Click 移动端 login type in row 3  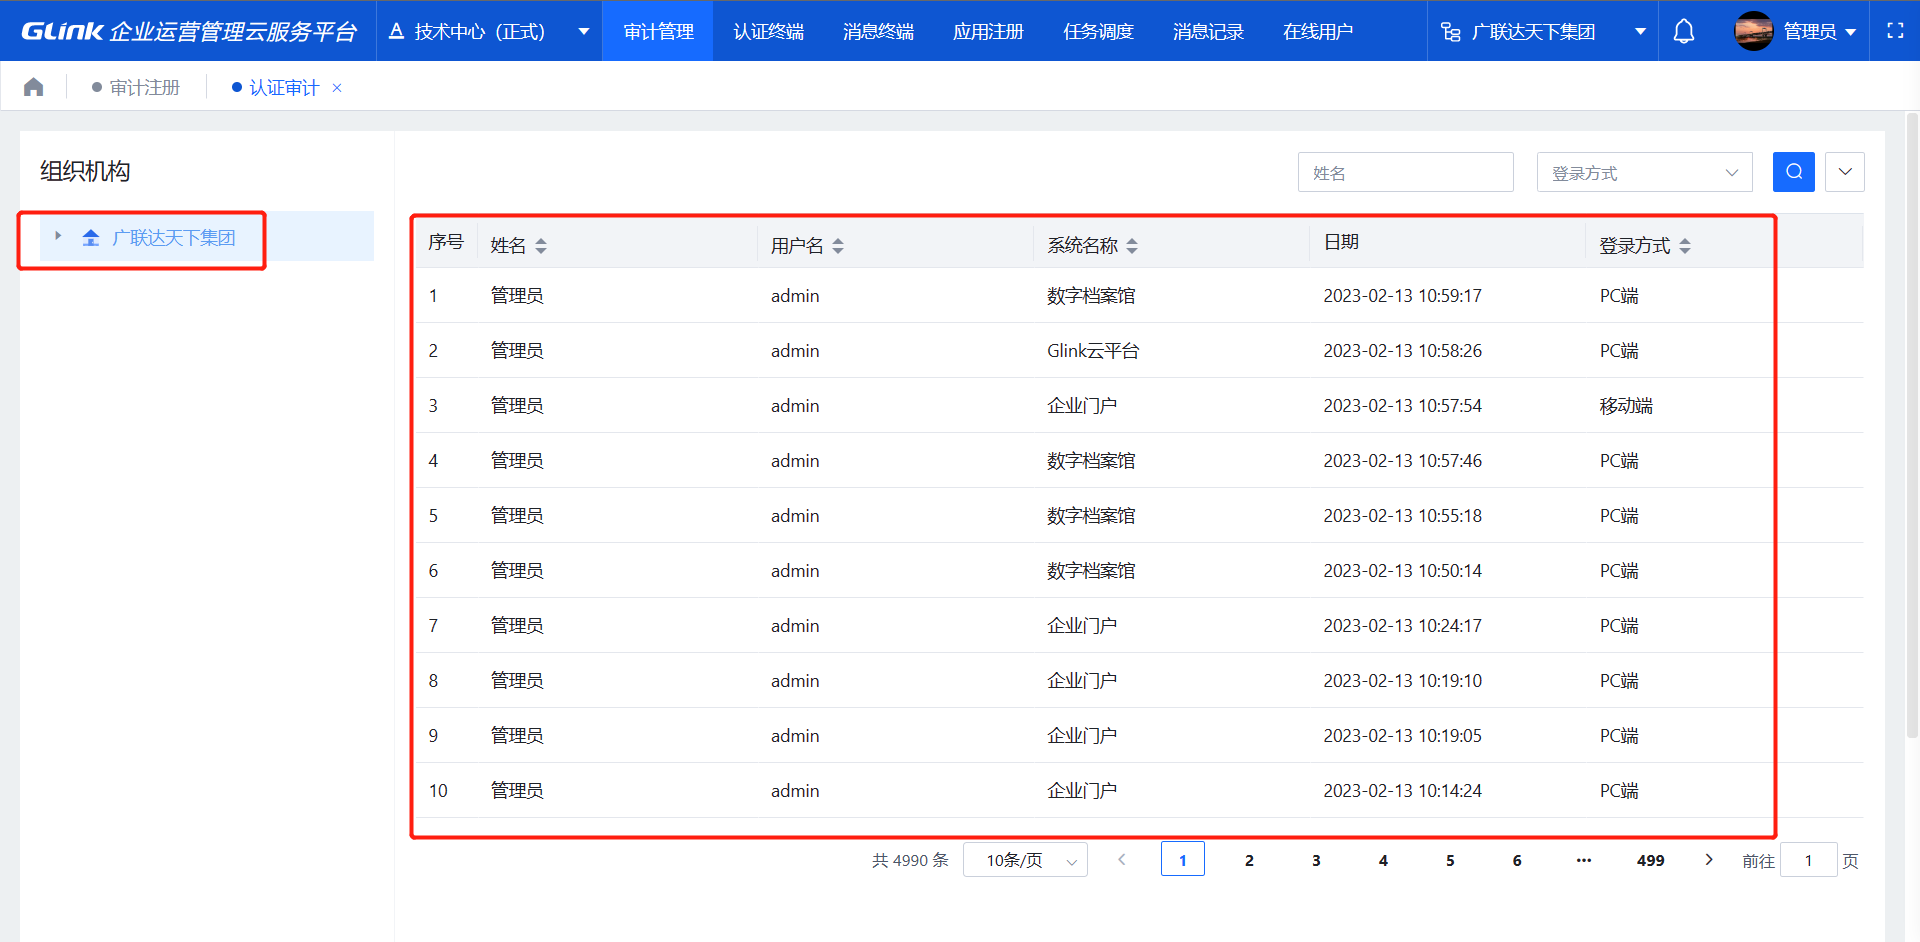pyautogui.click(x=1626, y=406)
